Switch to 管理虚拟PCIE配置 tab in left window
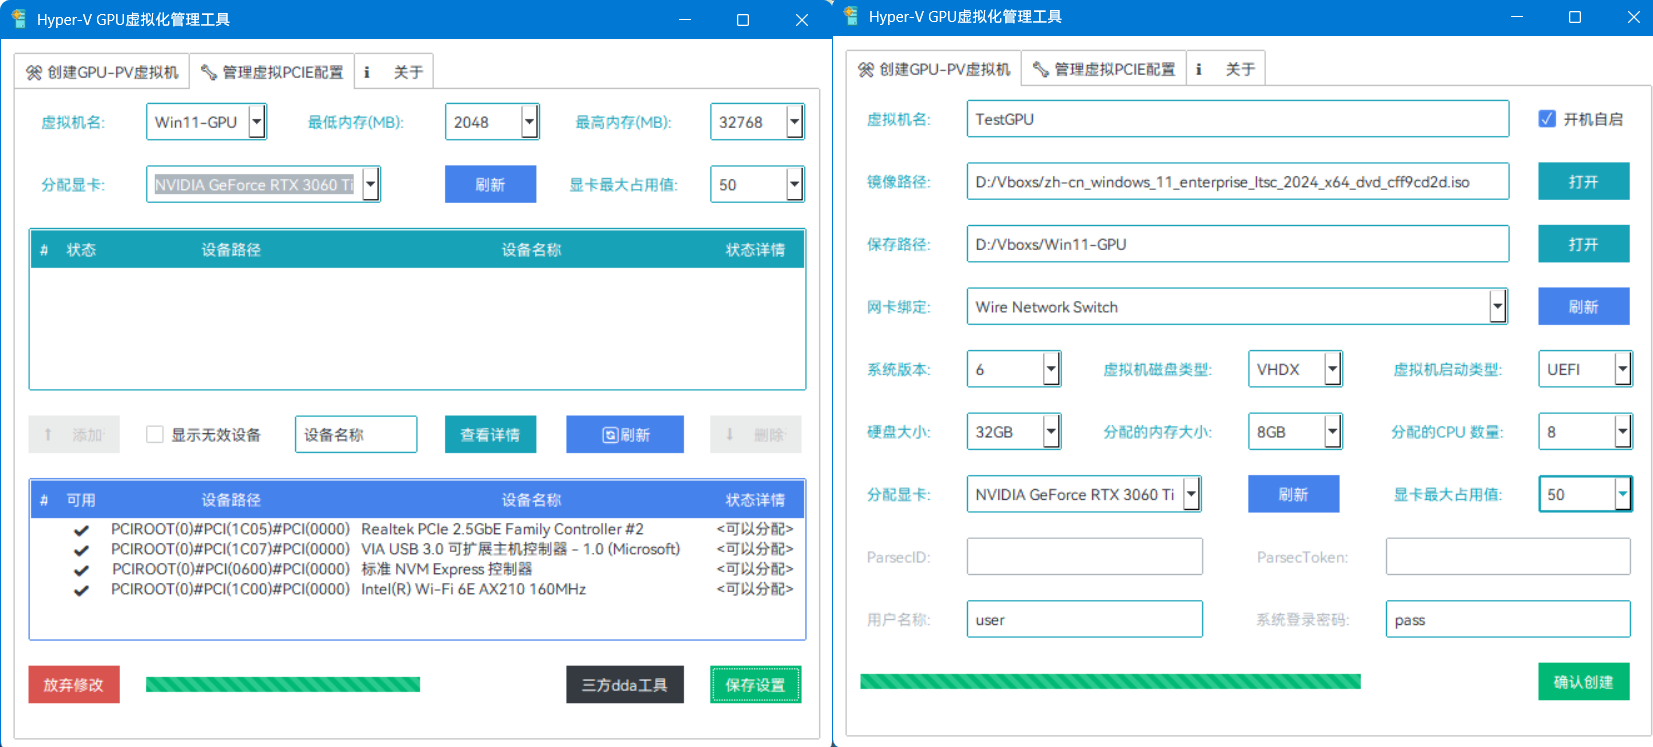Screen dimensions: 1653x747 click(273, 72)
